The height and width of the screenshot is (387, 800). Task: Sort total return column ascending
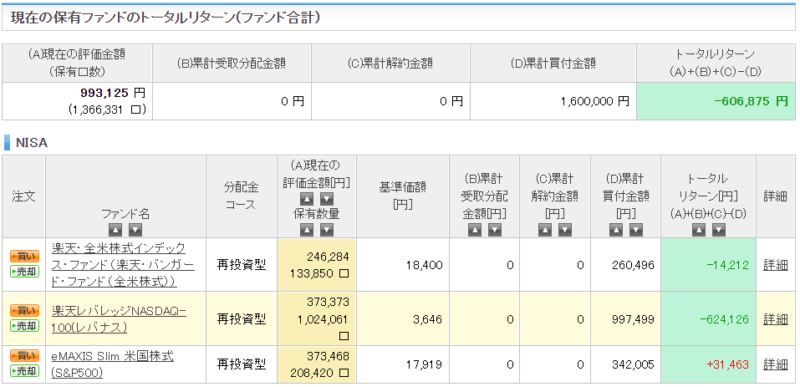(x=699, y=230)
